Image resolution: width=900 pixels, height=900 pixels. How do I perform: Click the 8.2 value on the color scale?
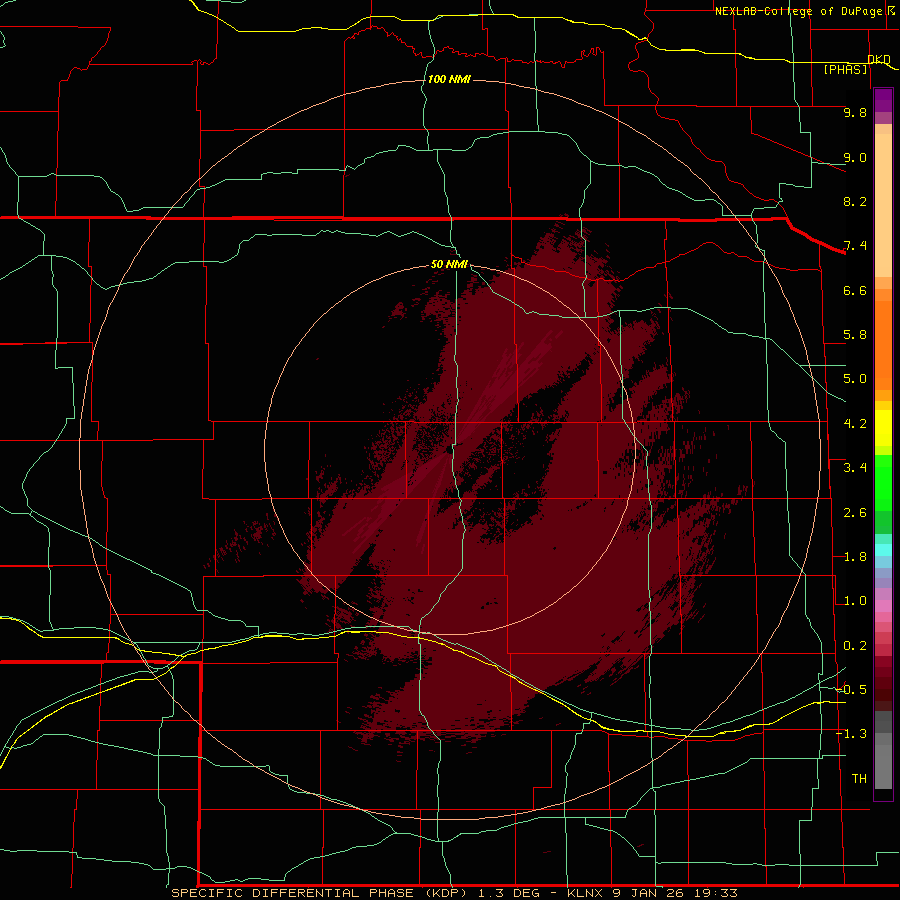pos(855,201)
